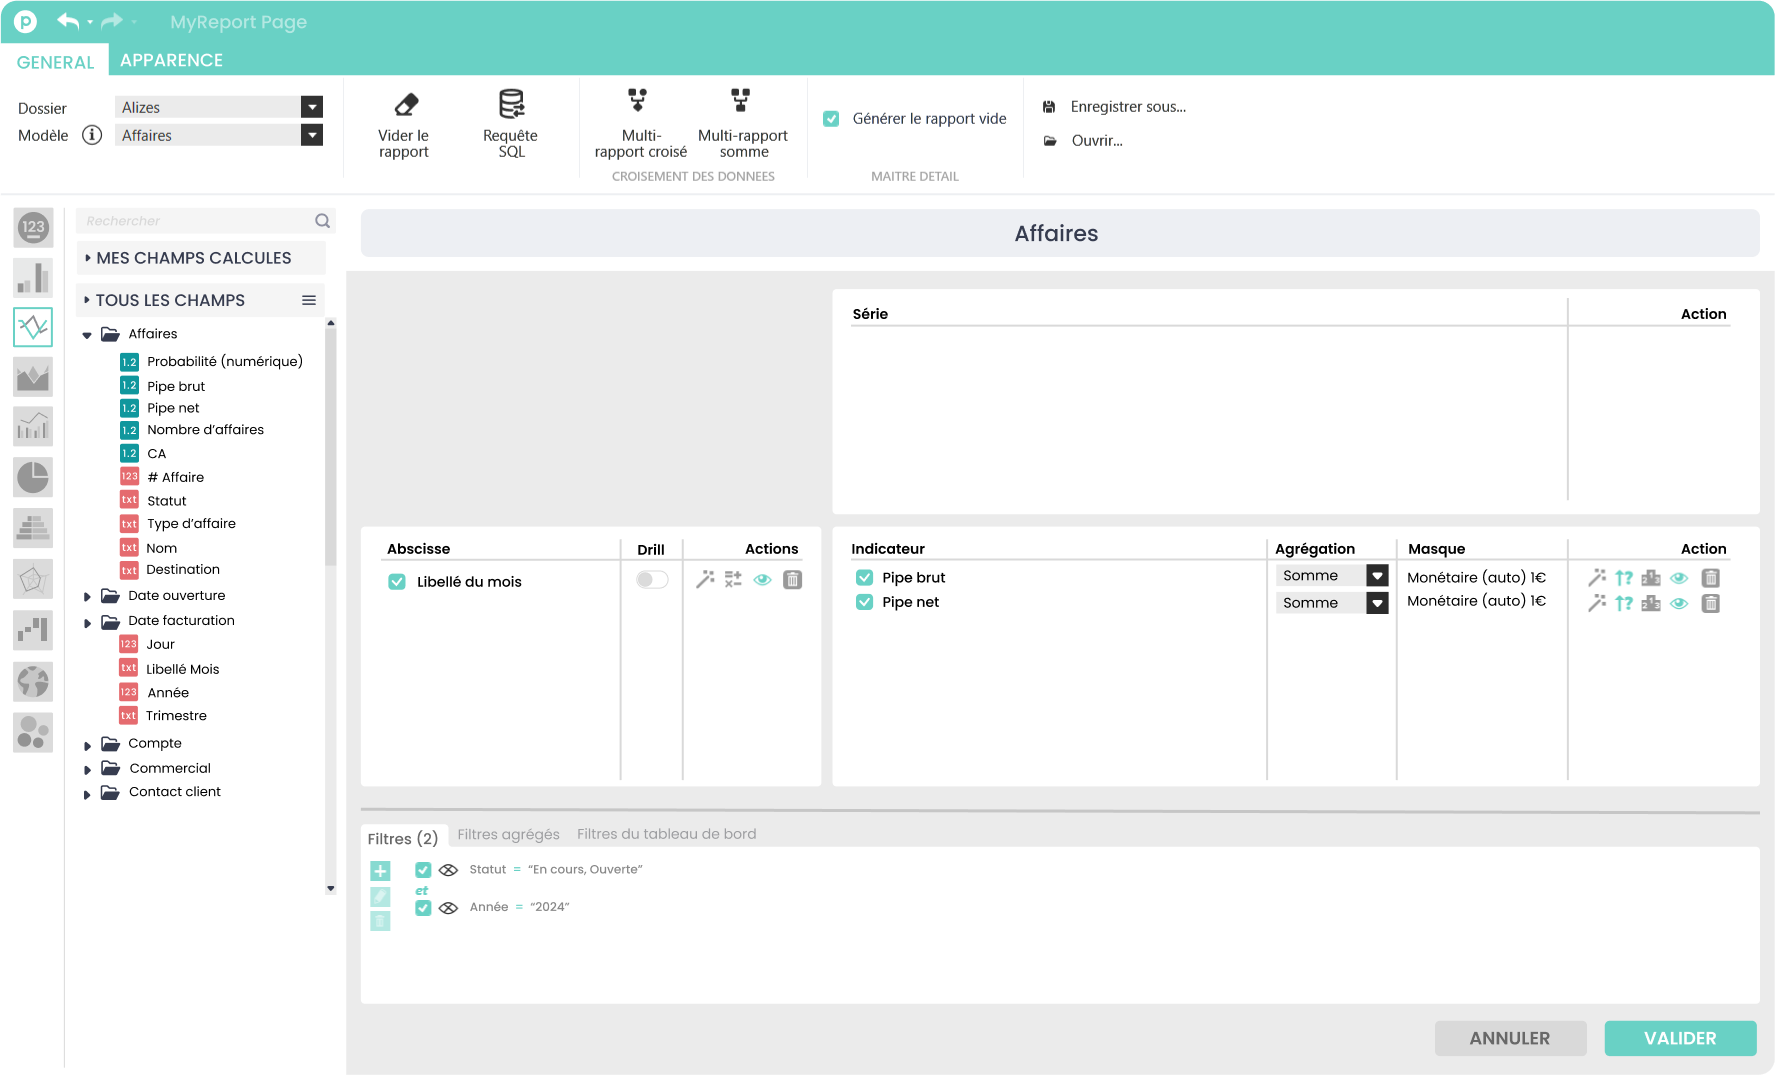Image resolution: width=1775 pixels, height=1075 pixels.
Task: Click the VALIDER button
Action: click(x=1679, y=1038)
